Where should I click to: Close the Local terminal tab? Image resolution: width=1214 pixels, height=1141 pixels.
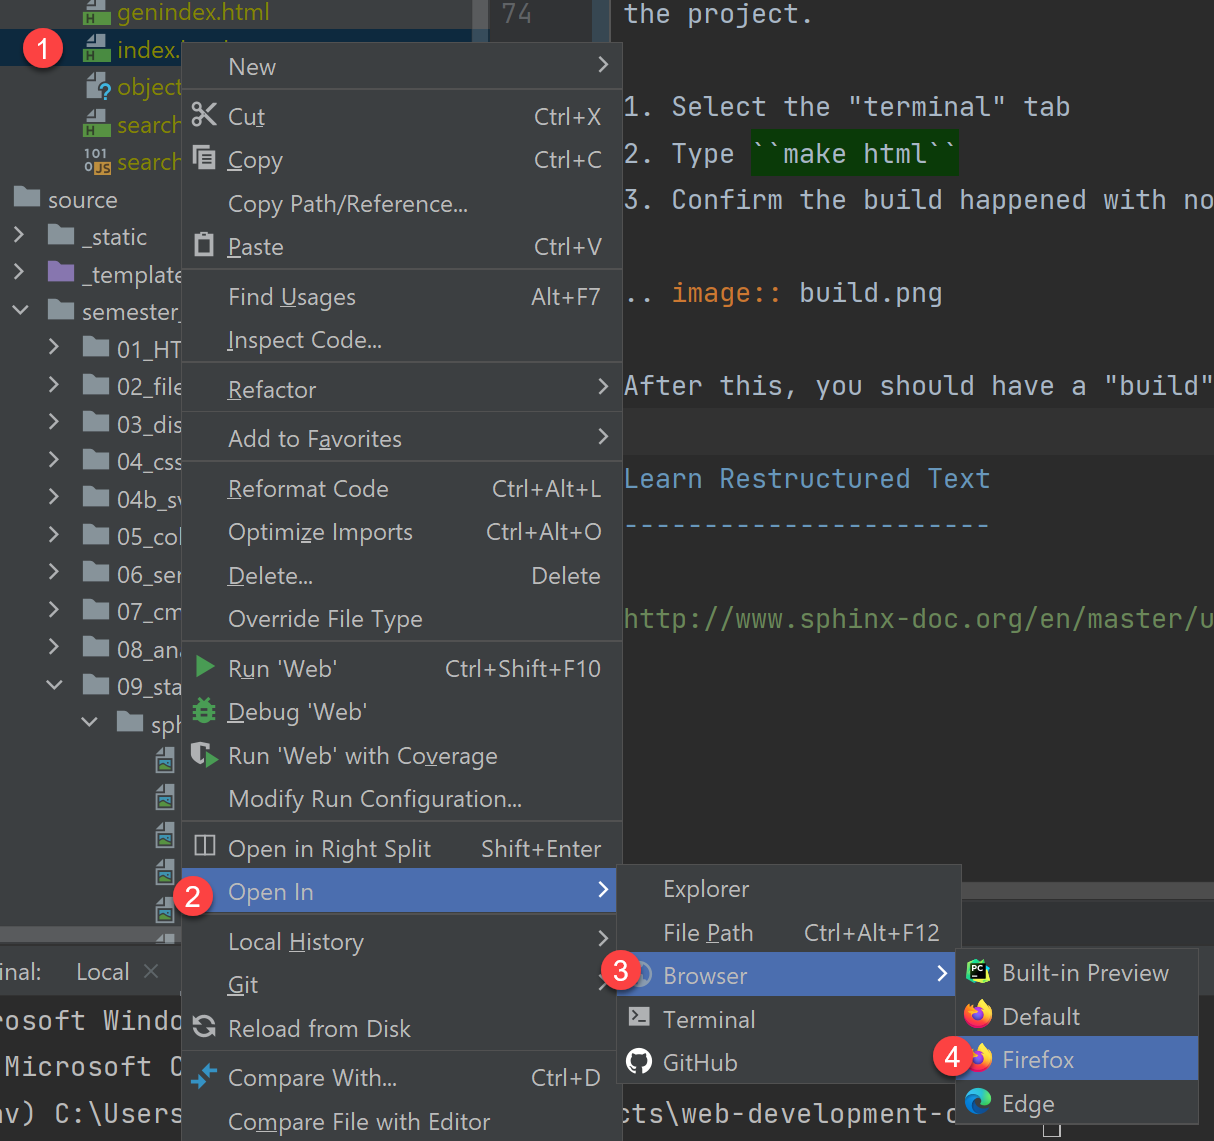(x=151, y=971)
